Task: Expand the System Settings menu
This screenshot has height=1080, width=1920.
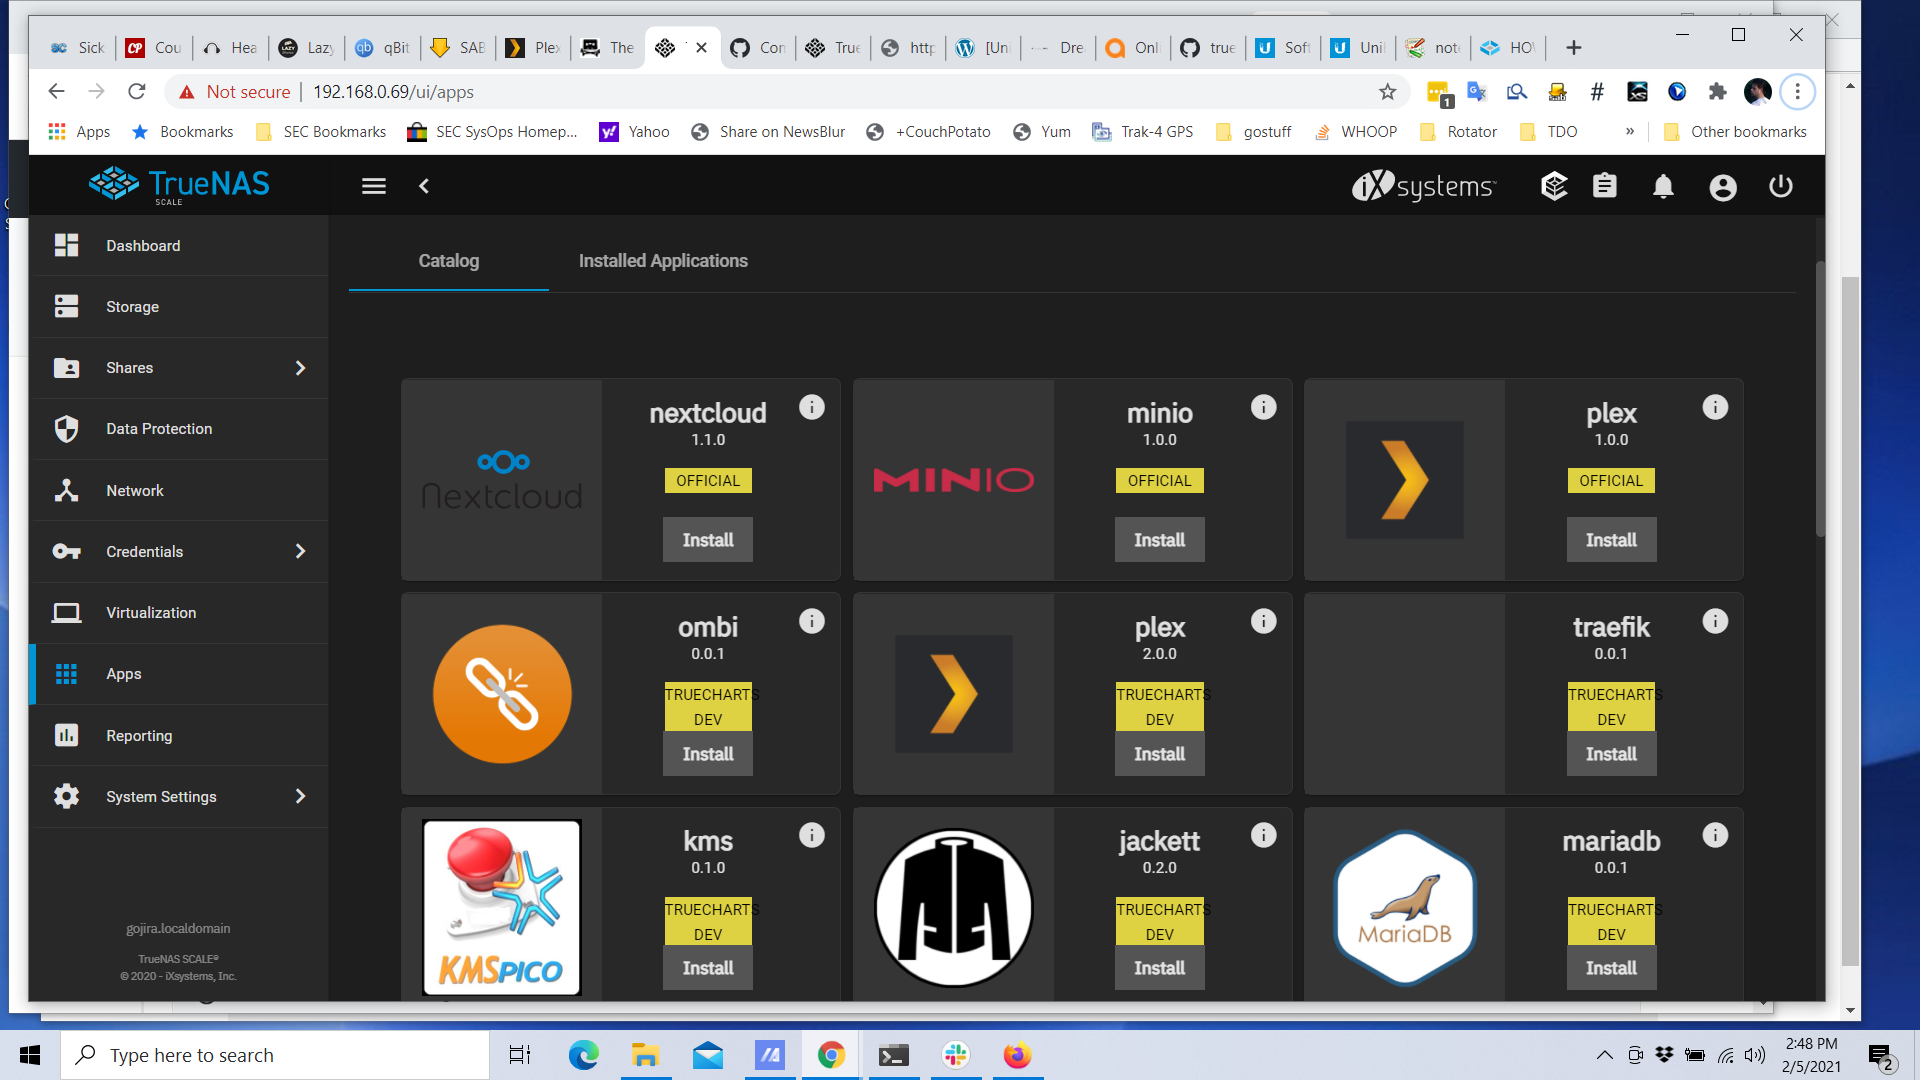Action: pyautogui.click(x=300, y=797)
